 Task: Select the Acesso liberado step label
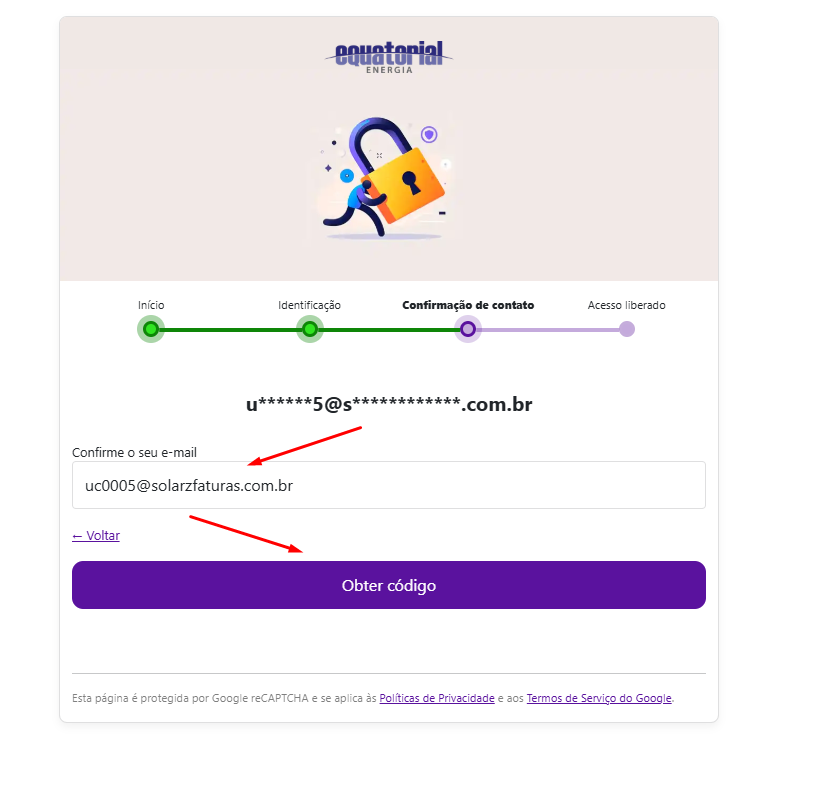click(626, 305)
